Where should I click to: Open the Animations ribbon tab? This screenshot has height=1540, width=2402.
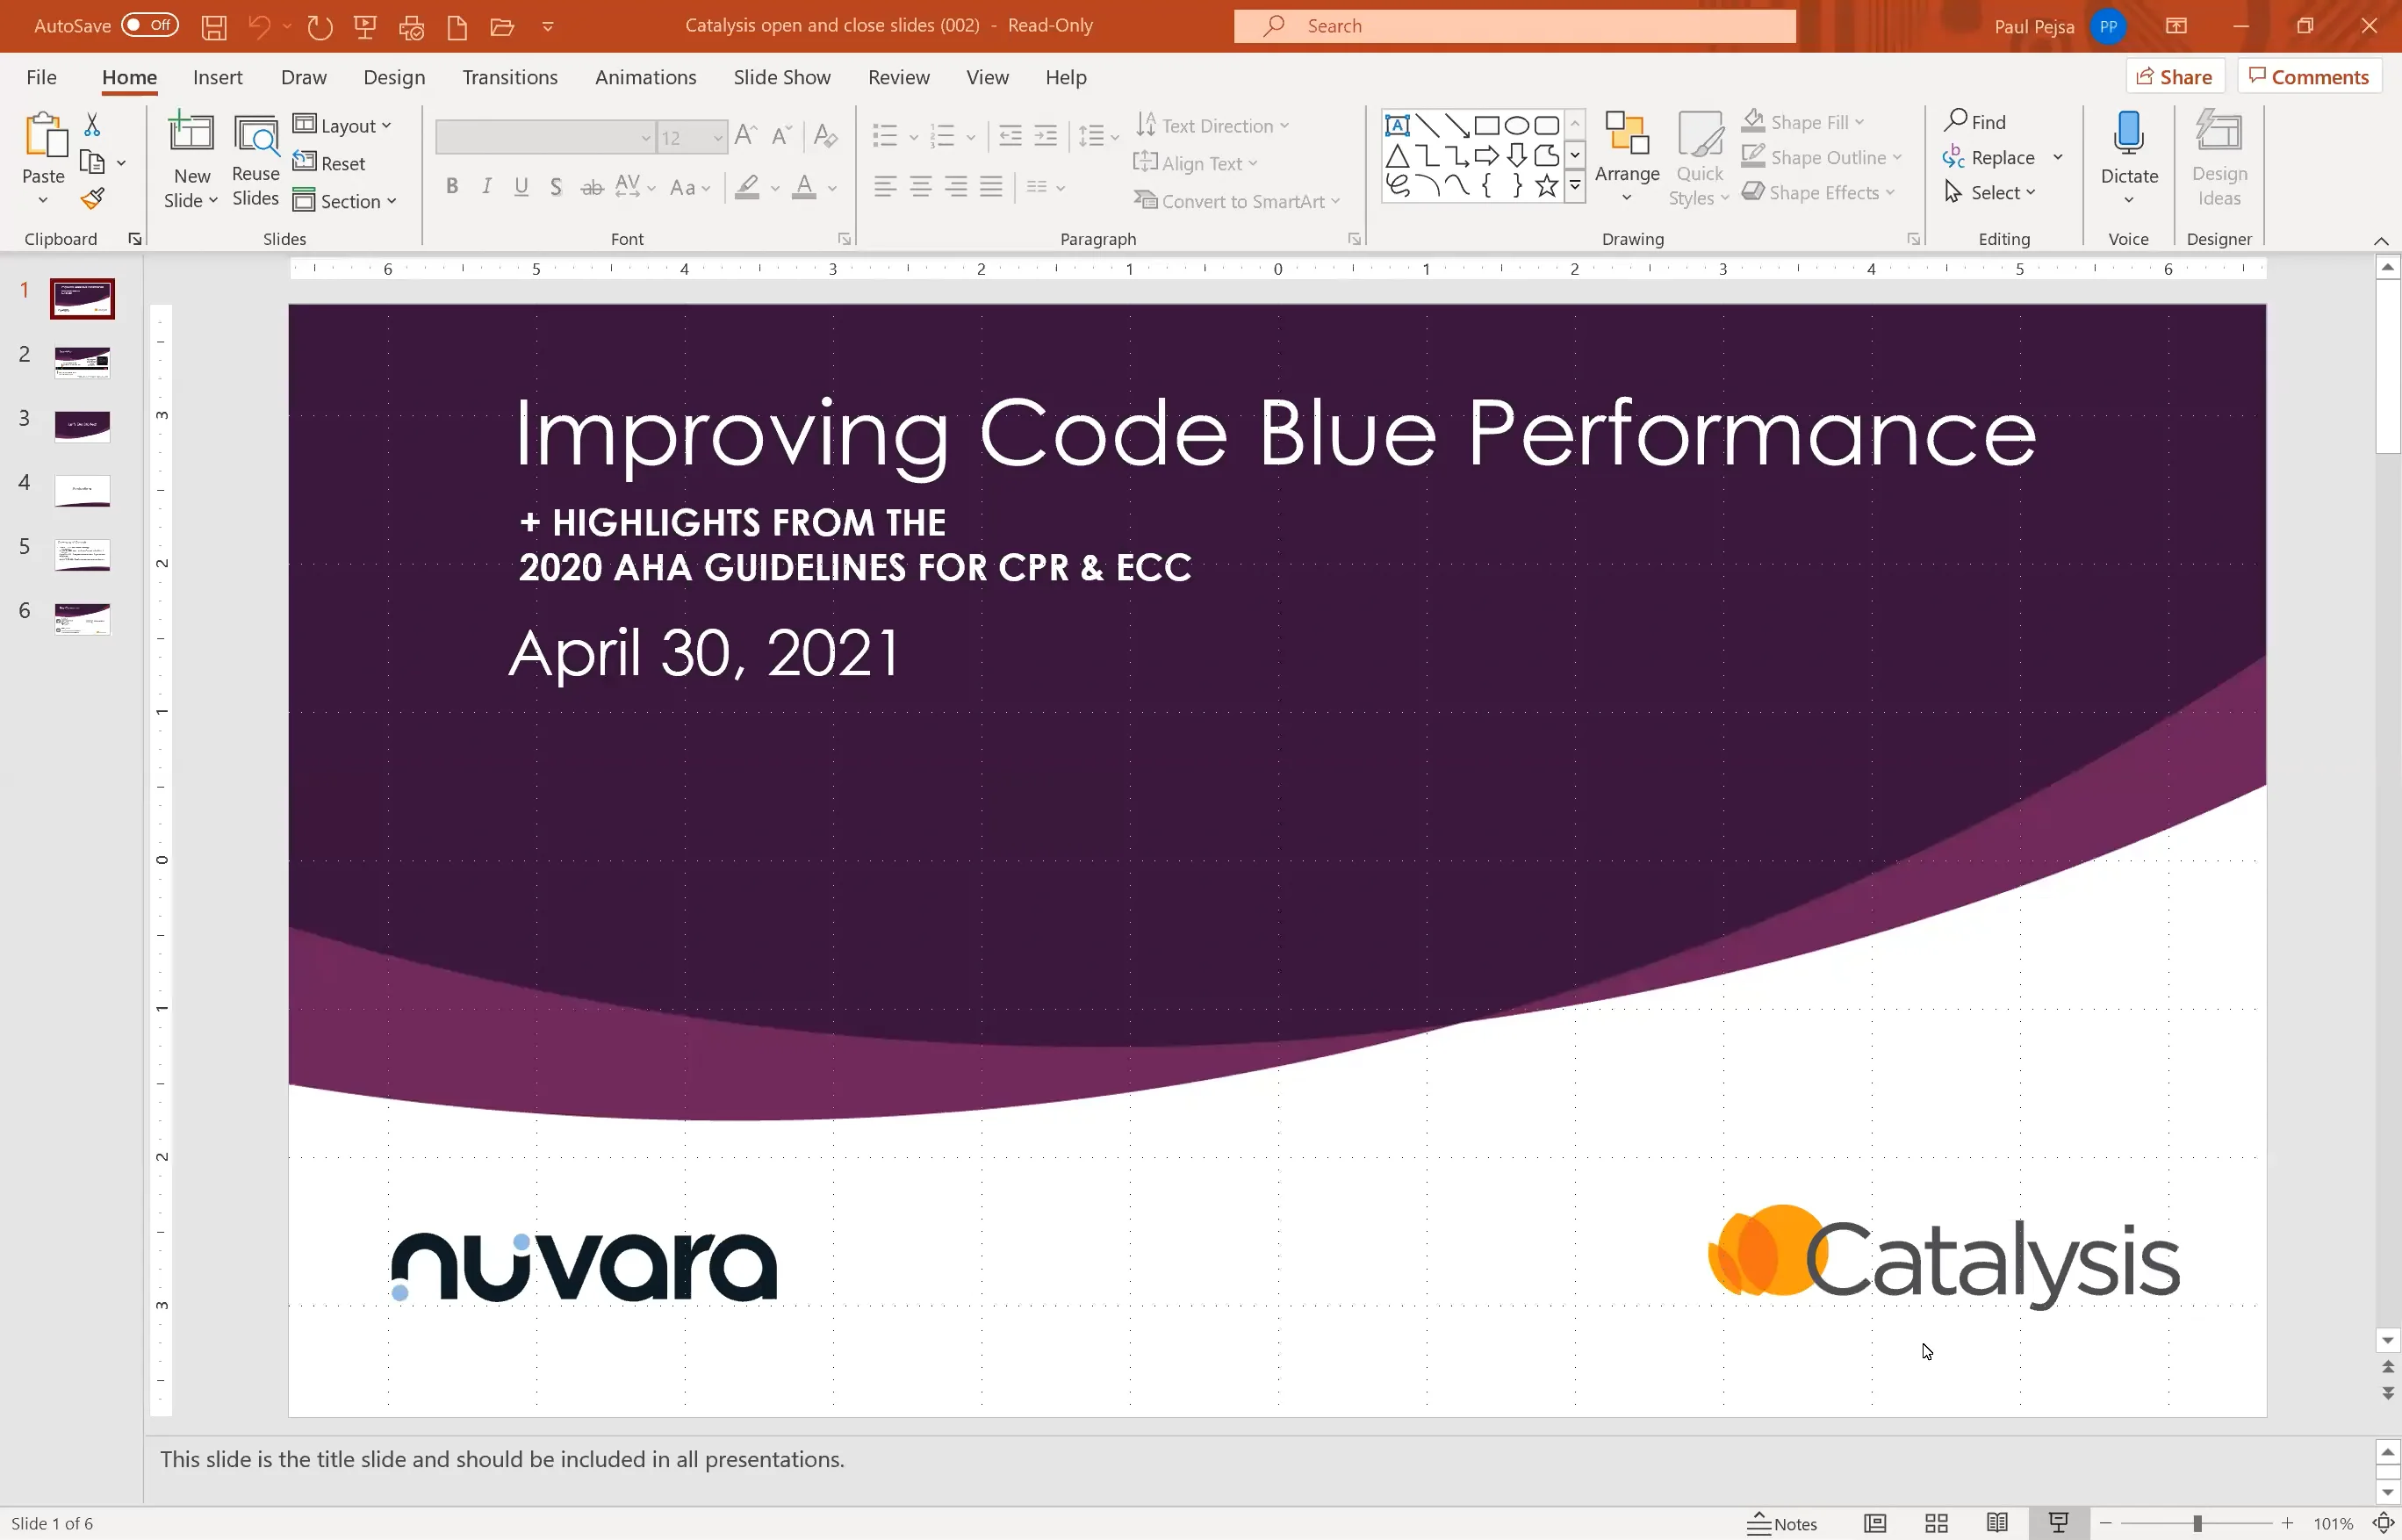coord(645,77)
